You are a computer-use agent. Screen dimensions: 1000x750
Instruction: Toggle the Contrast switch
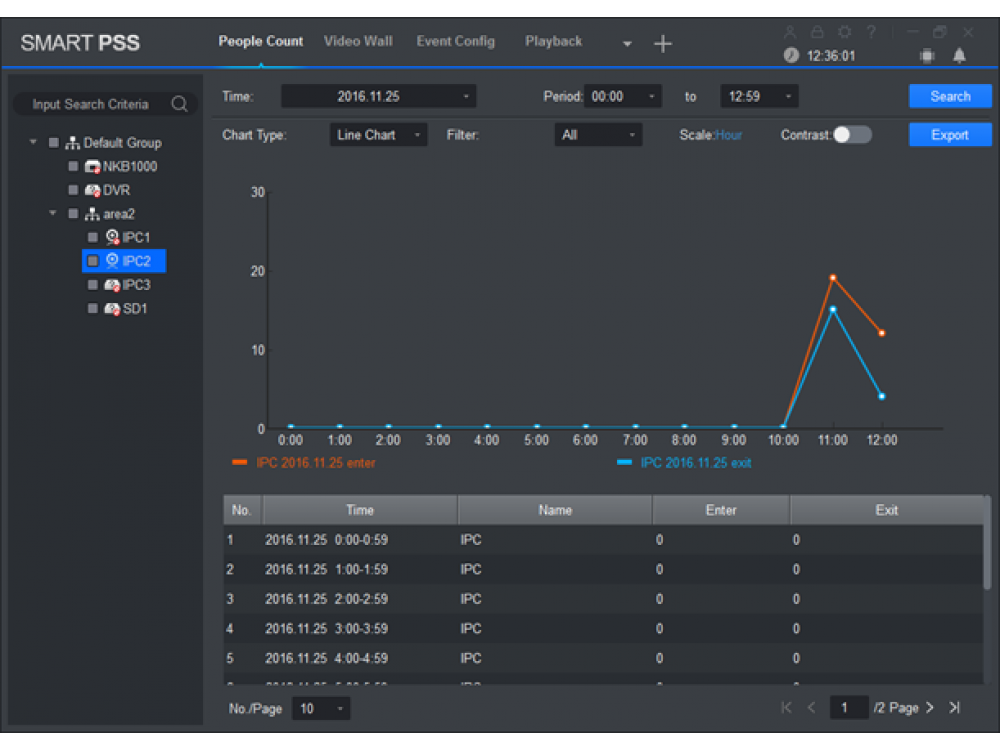pos(852,135)
